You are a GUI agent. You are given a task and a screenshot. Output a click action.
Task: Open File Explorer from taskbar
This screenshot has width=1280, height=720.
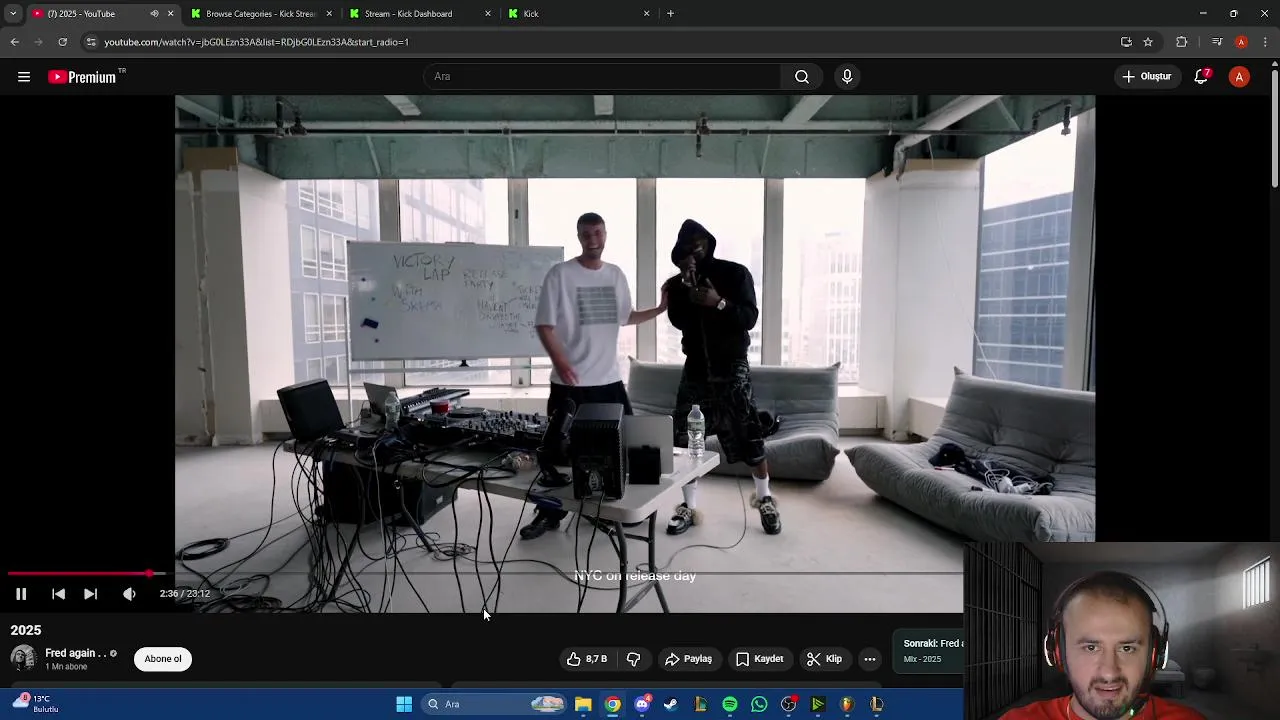(x=583, y=704)
